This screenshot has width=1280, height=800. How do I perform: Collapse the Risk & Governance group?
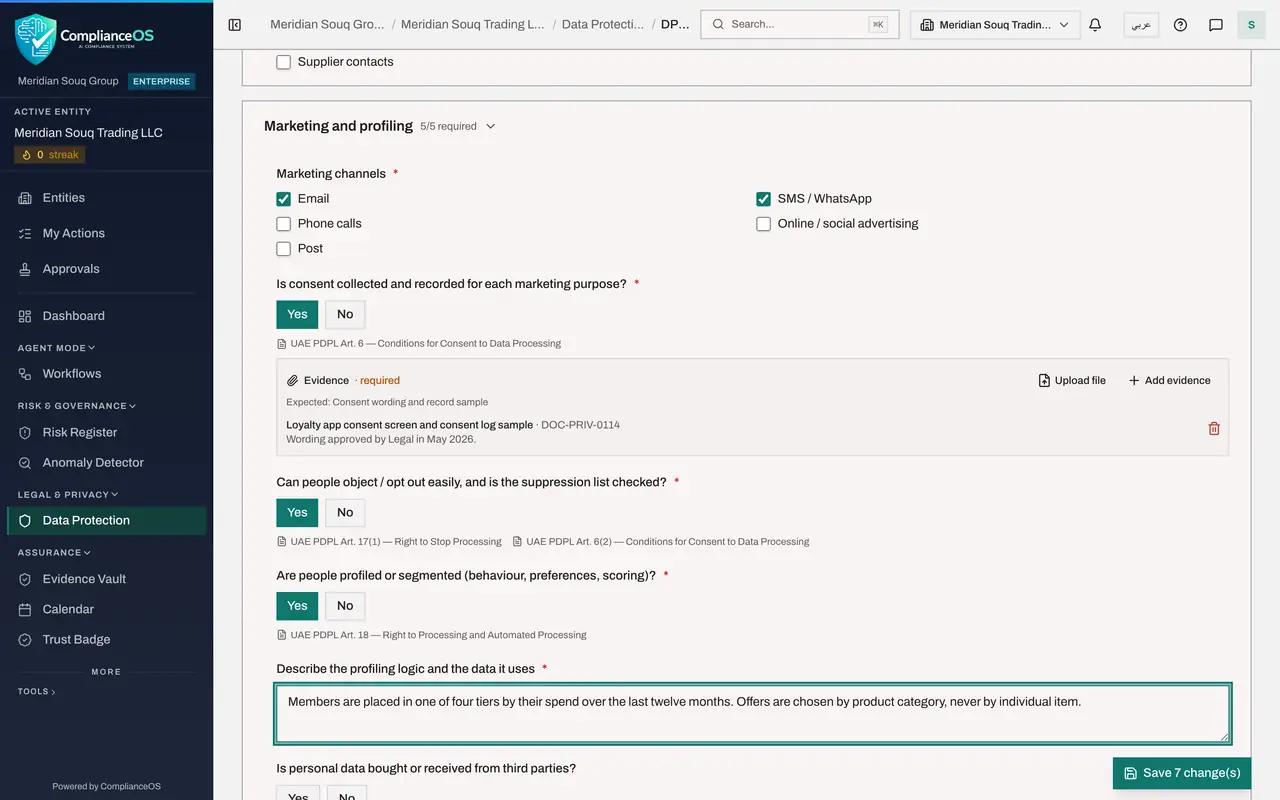(77, 406)
